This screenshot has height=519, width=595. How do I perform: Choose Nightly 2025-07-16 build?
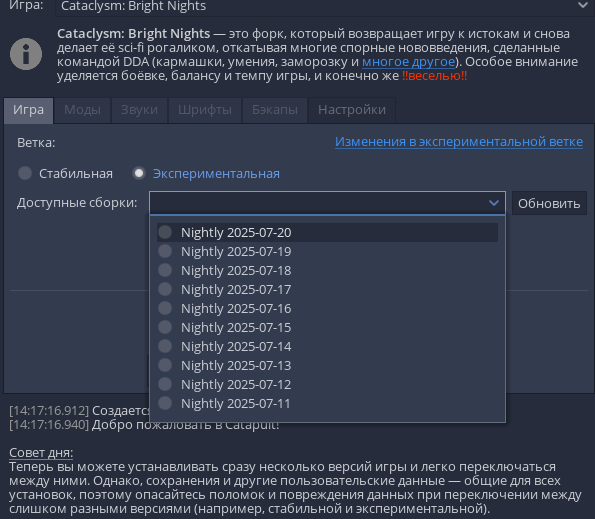pyautogui.click(x=327, y=308)
